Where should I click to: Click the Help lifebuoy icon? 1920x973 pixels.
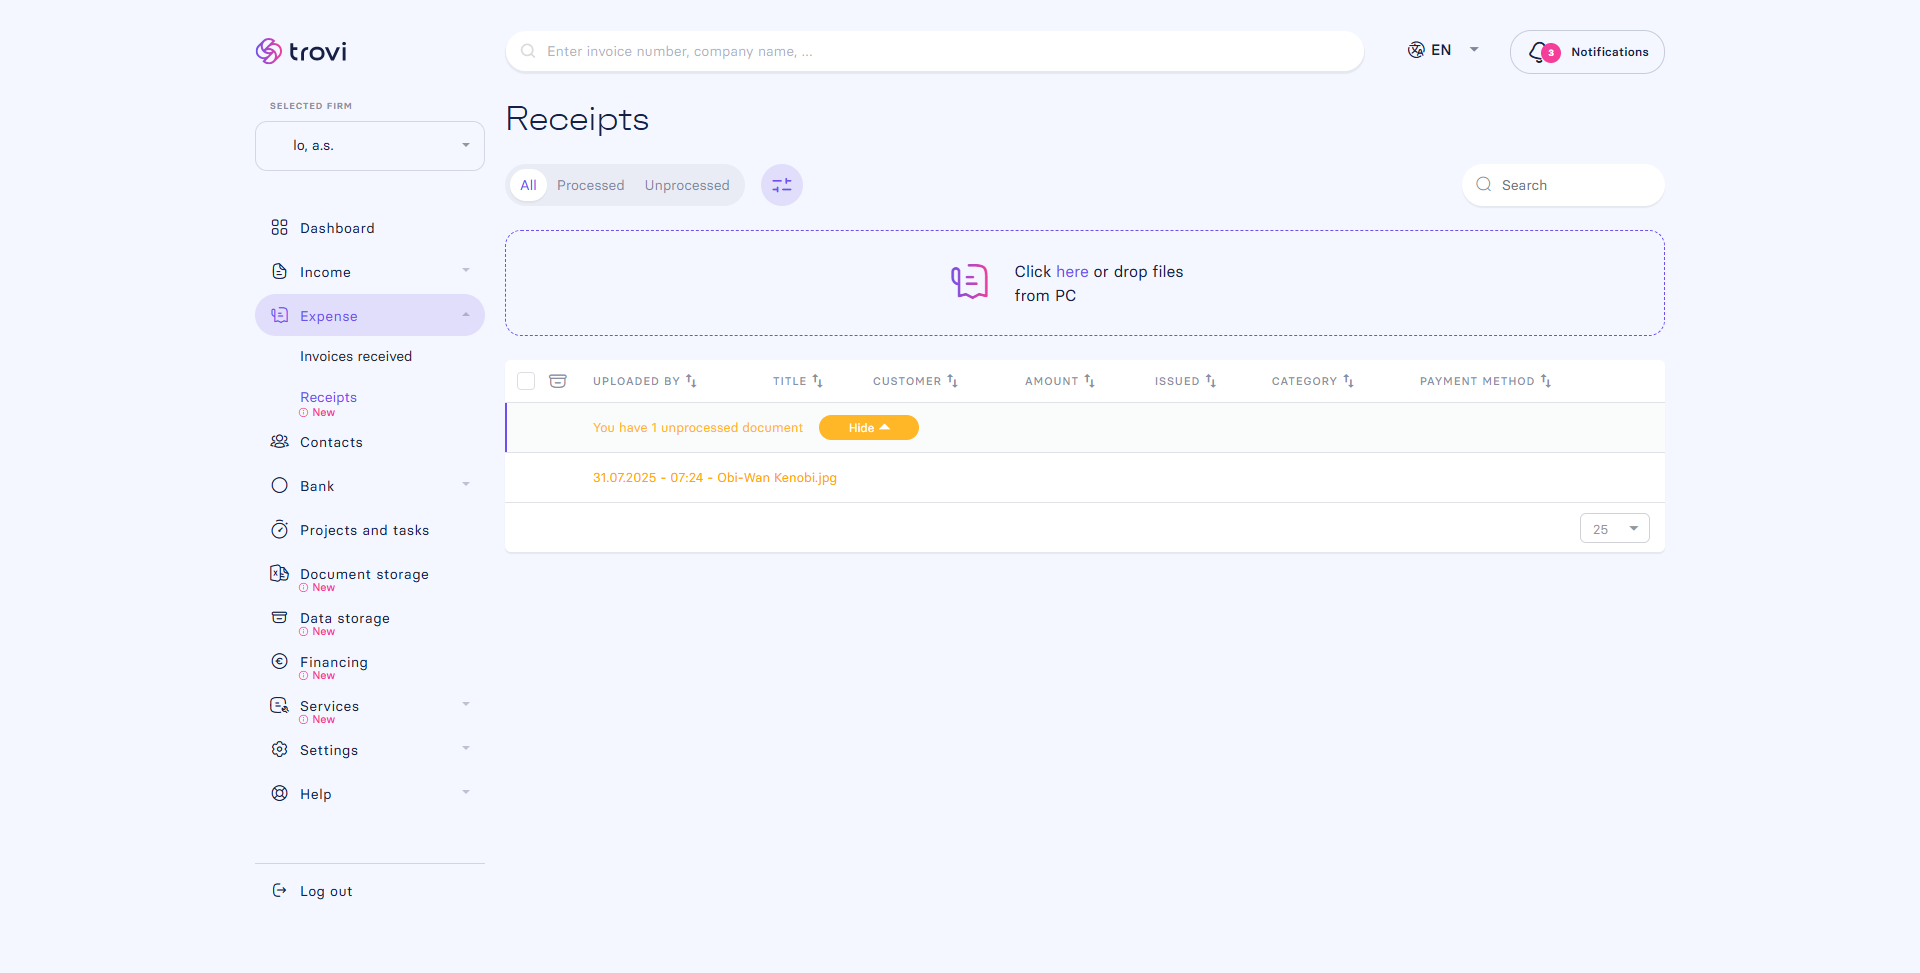pyautogui.click(x=279, y=793)
